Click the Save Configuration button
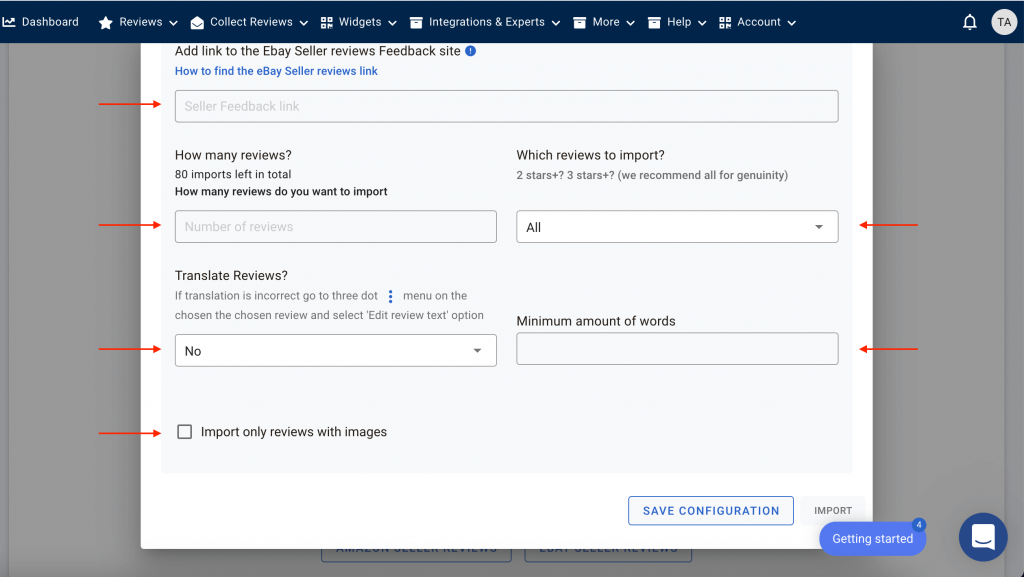Screen dimensions: 1024x577 [x=711, y=510]
